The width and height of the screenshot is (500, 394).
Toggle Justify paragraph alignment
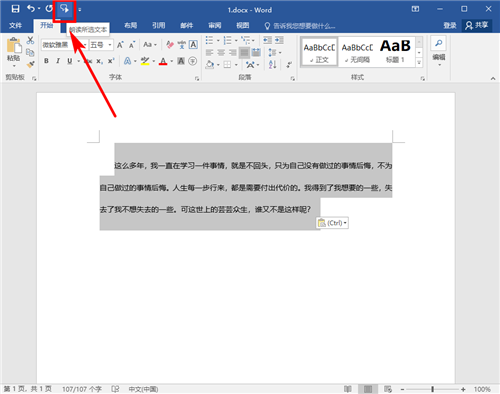(x=244, y=53)
